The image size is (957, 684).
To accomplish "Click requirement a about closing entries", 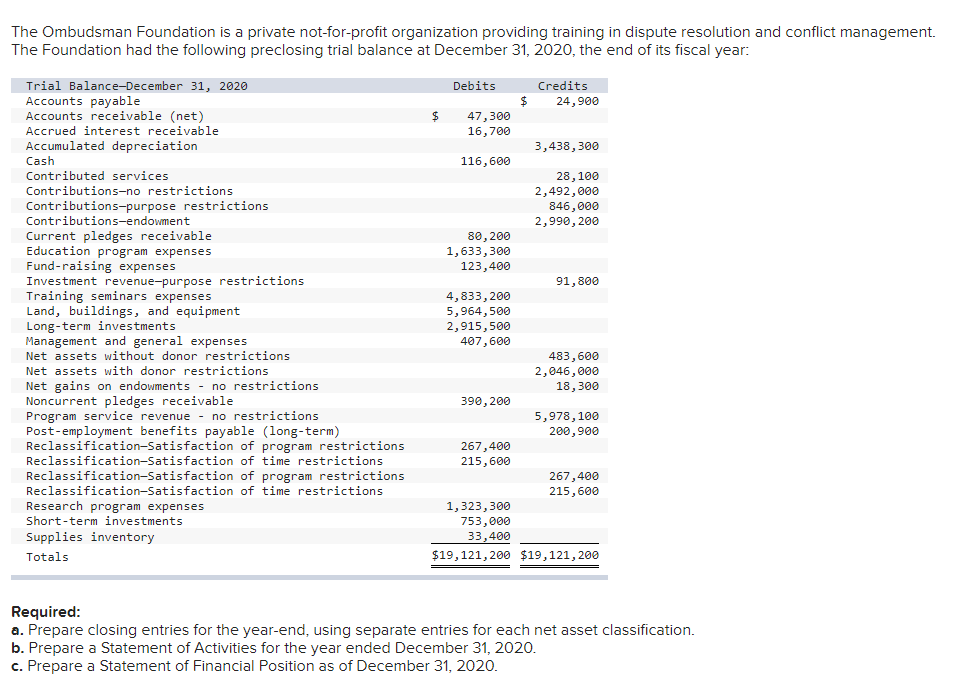I will click(353, 630).
